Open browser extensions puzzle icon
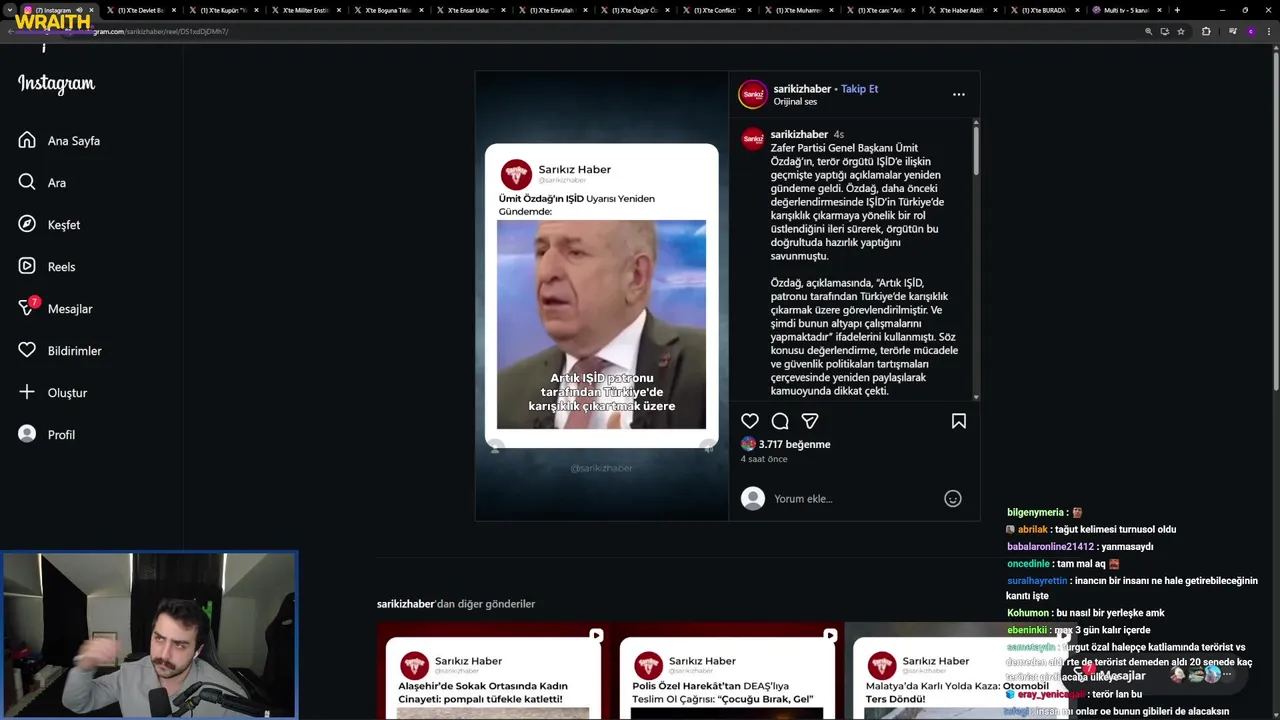1280x720 pixels. 1206,31
